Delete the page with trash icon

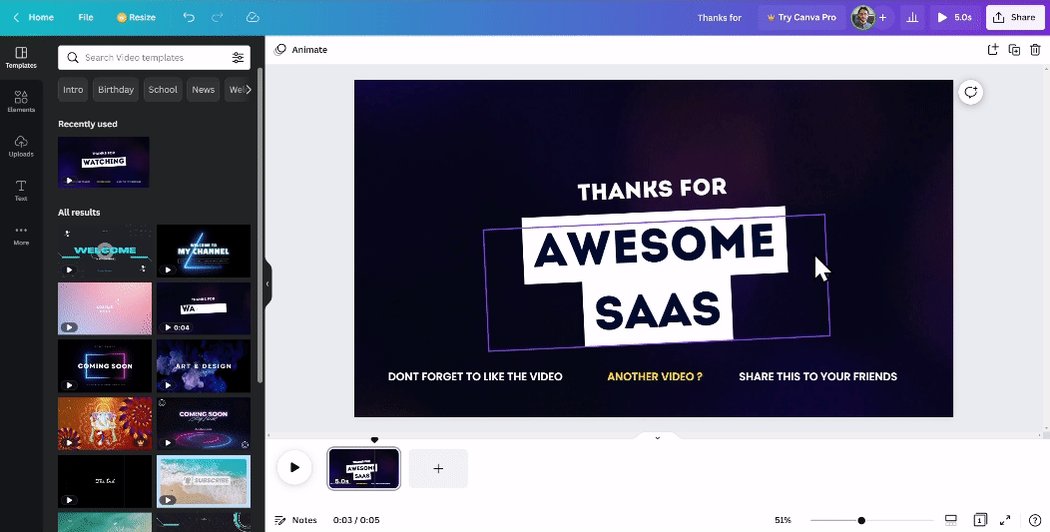tap(1035, 50)
